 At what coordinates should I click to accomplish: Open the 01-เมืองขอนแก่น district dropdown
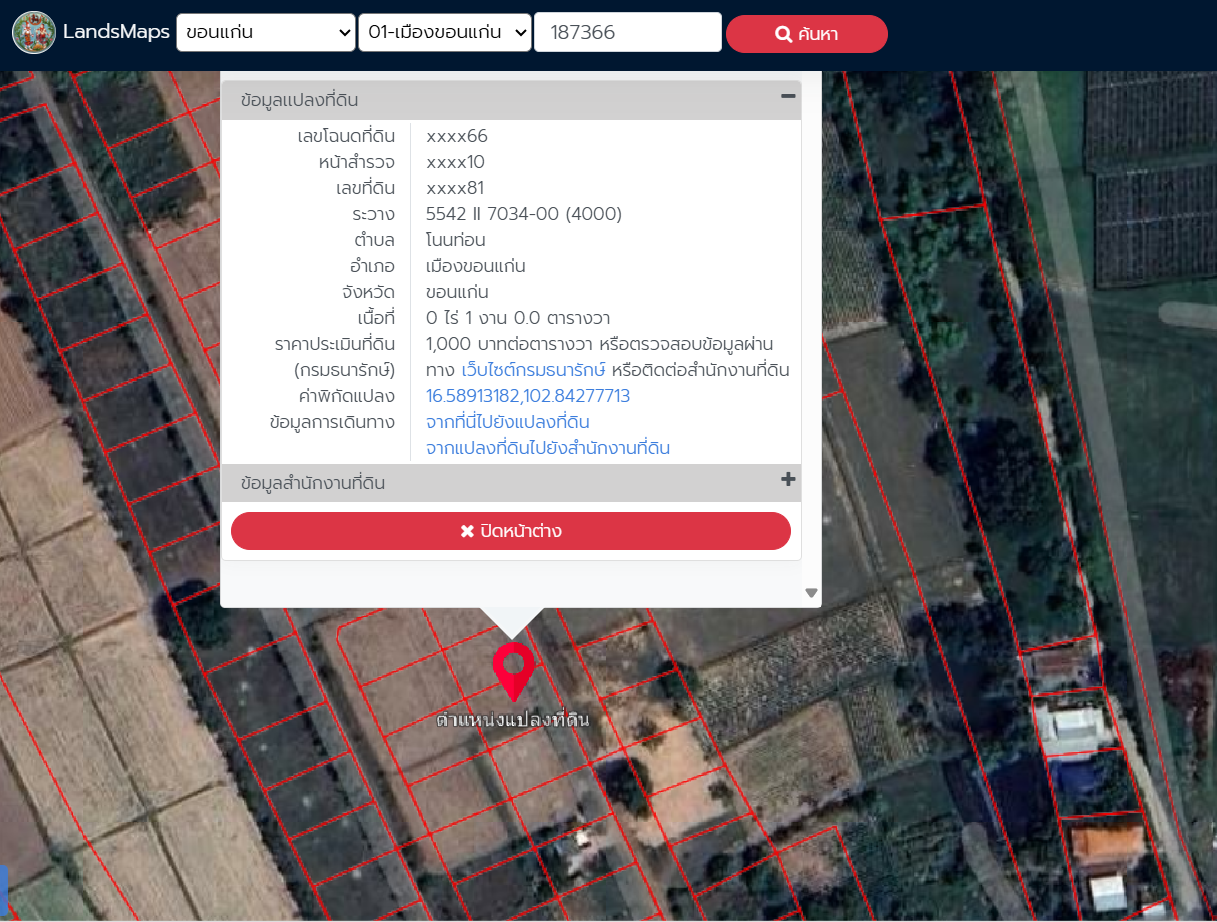445,32
